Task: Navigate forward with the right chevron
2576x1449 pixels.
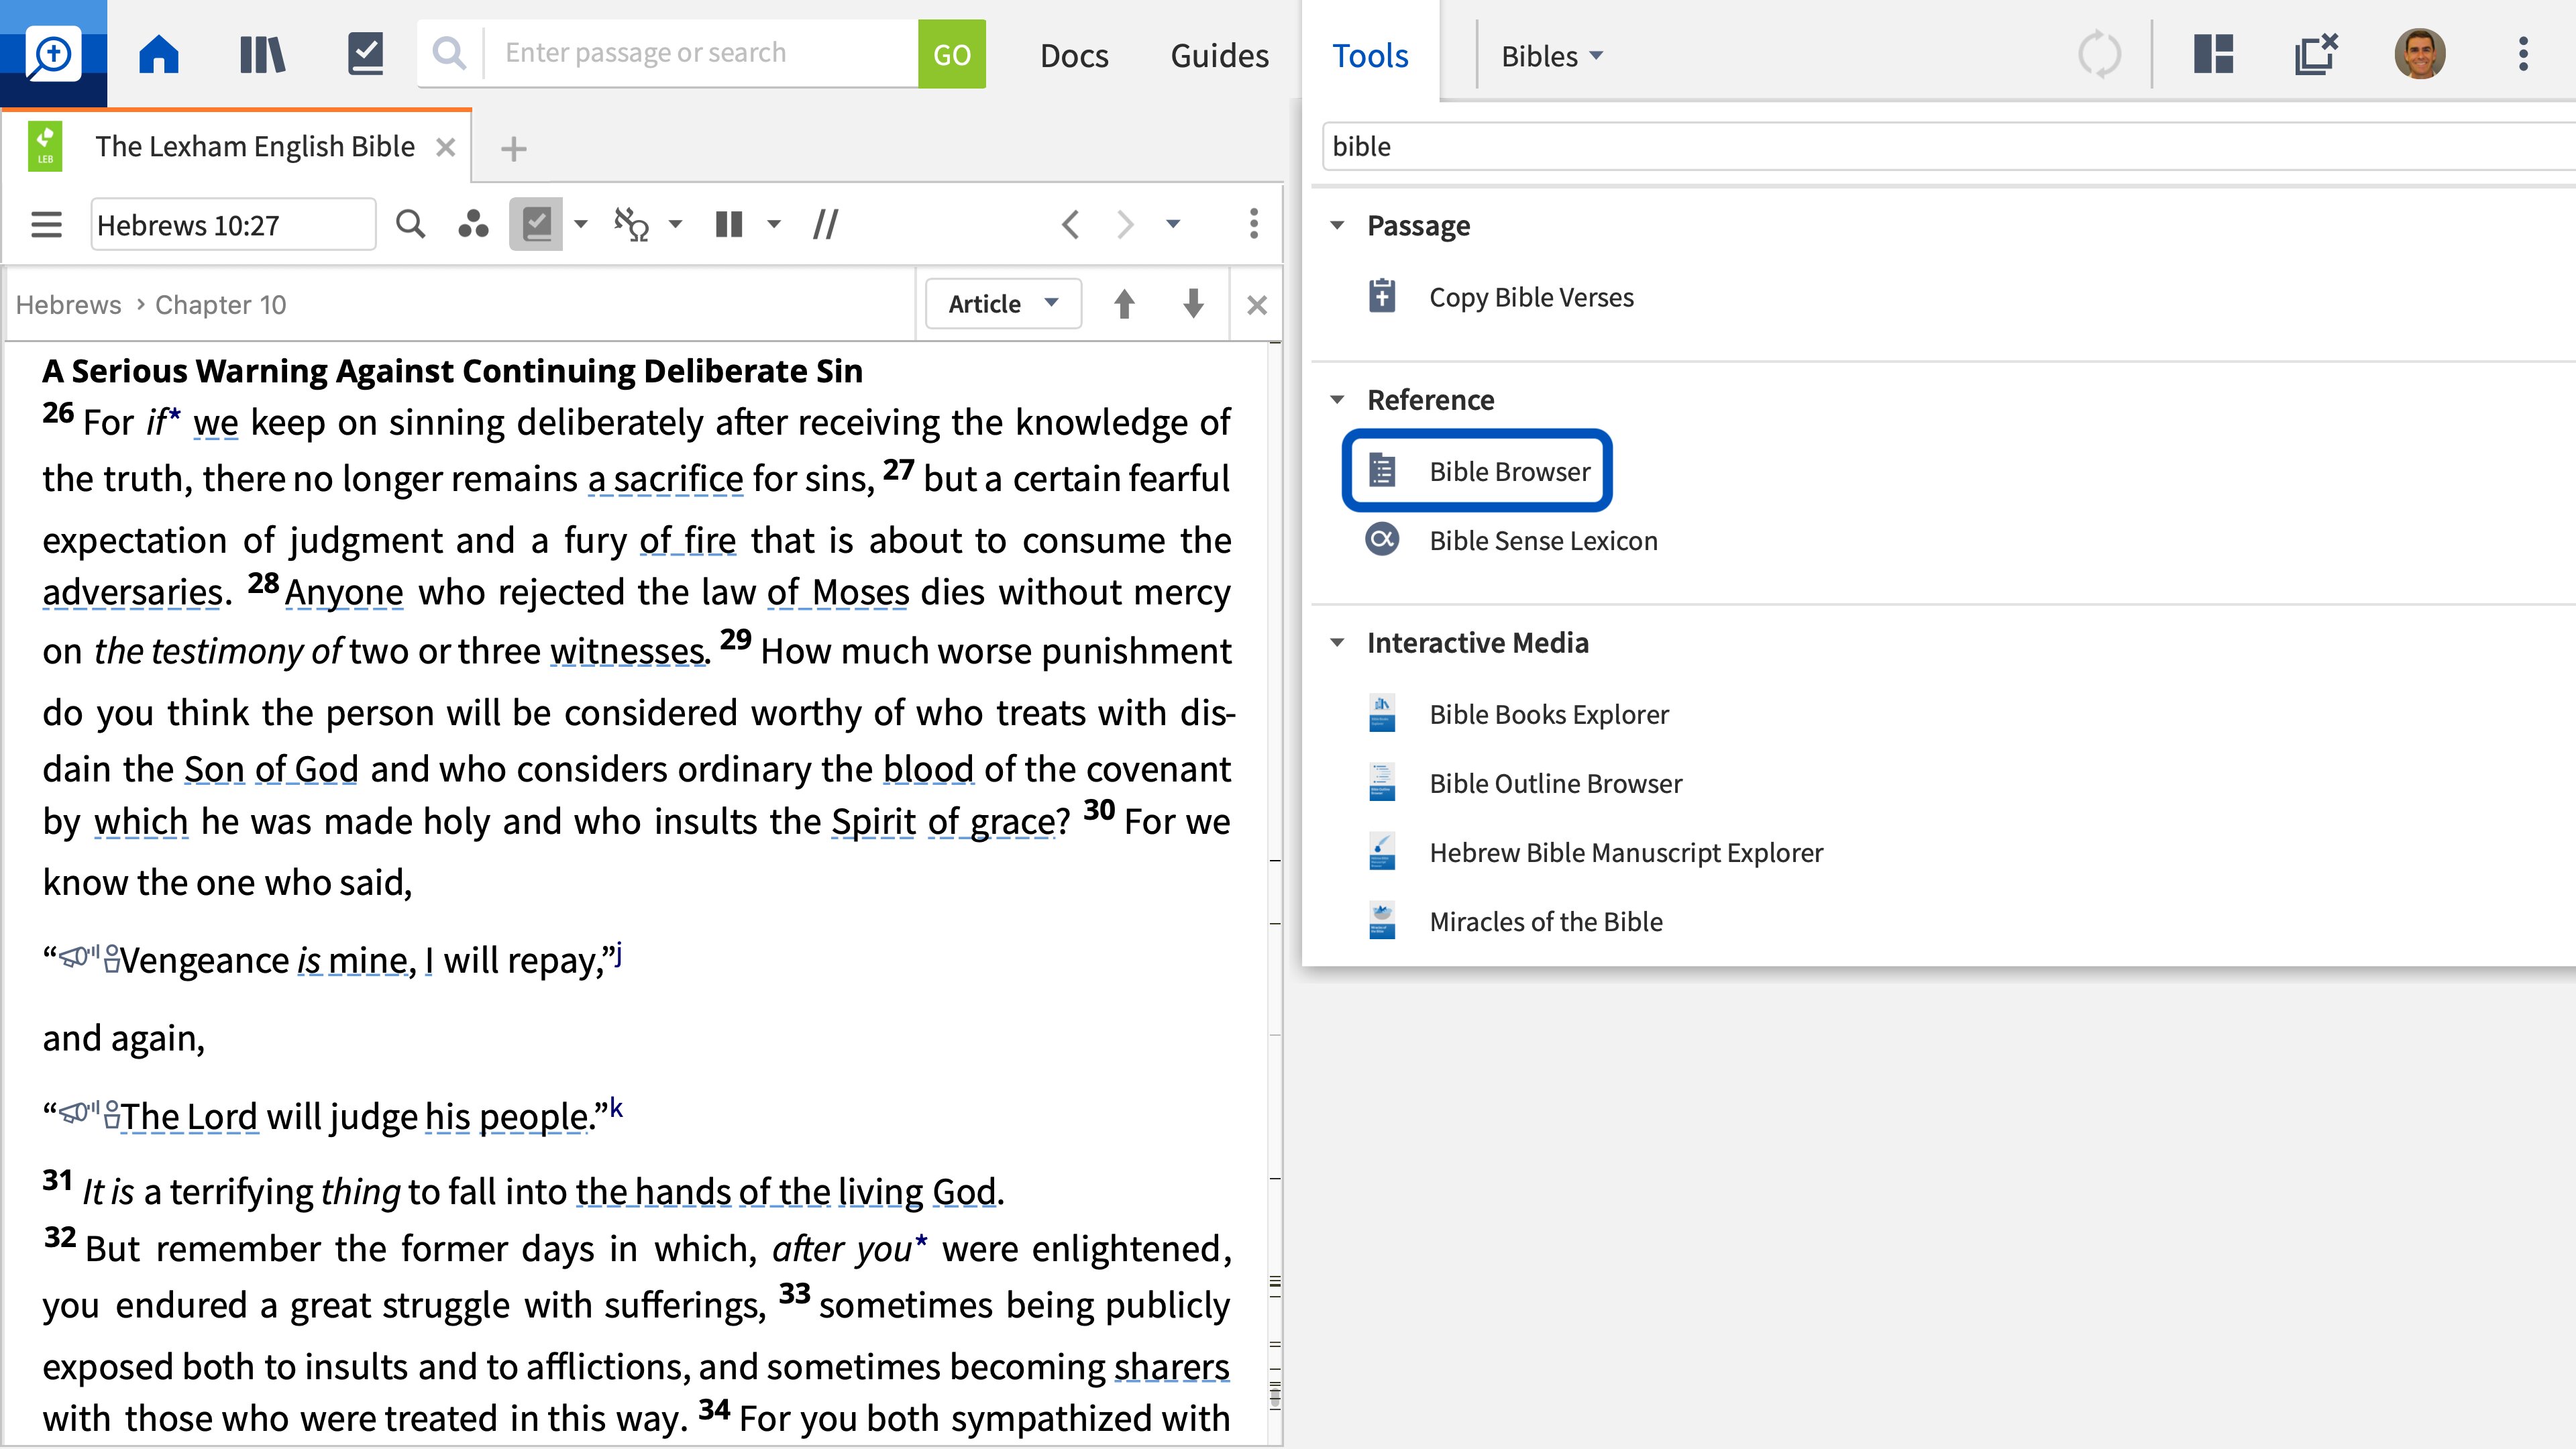Action: (1125, 224)
